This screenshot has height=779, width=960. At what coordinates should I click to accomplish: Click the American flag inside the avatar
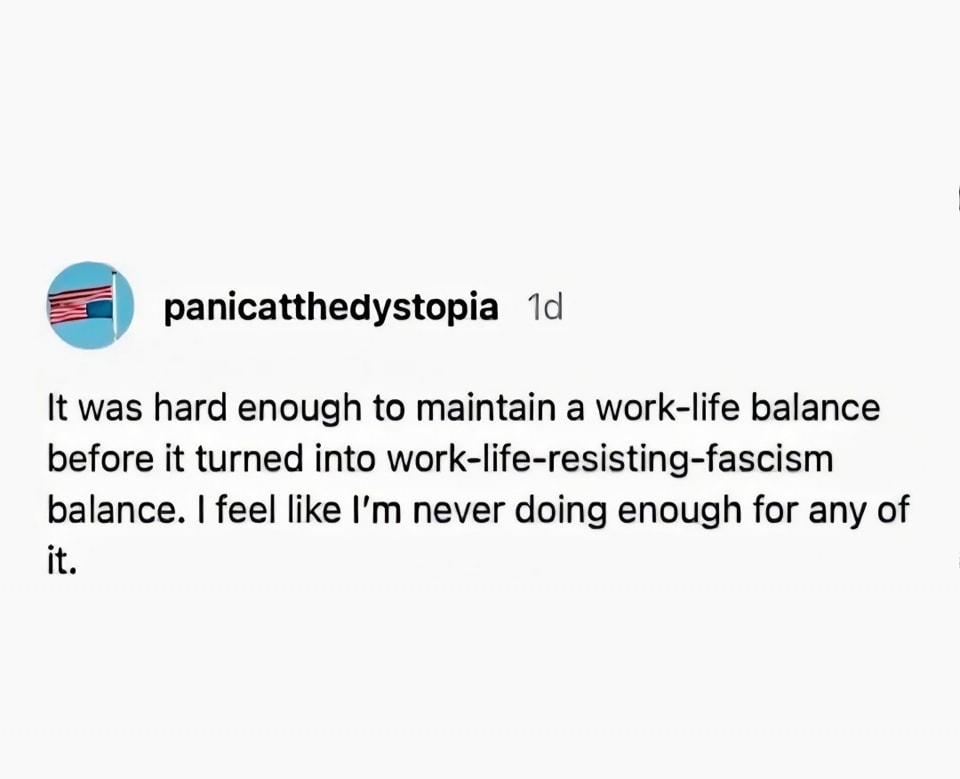point(80,304)
